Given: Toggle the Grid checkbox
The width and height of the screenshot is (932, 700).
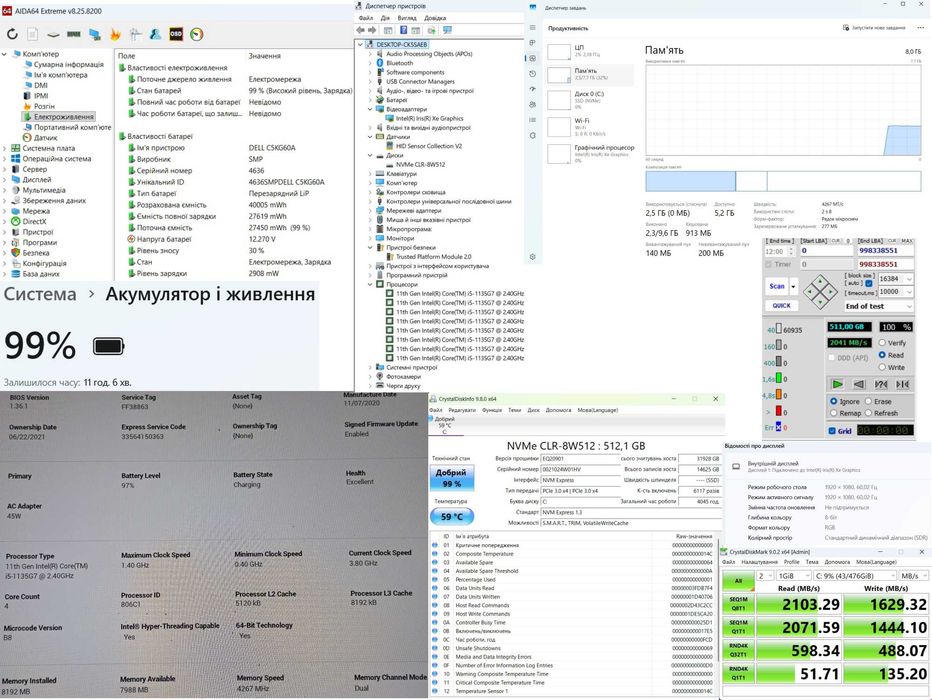Looking at the screenshot, I should click(x=832, y=431).
